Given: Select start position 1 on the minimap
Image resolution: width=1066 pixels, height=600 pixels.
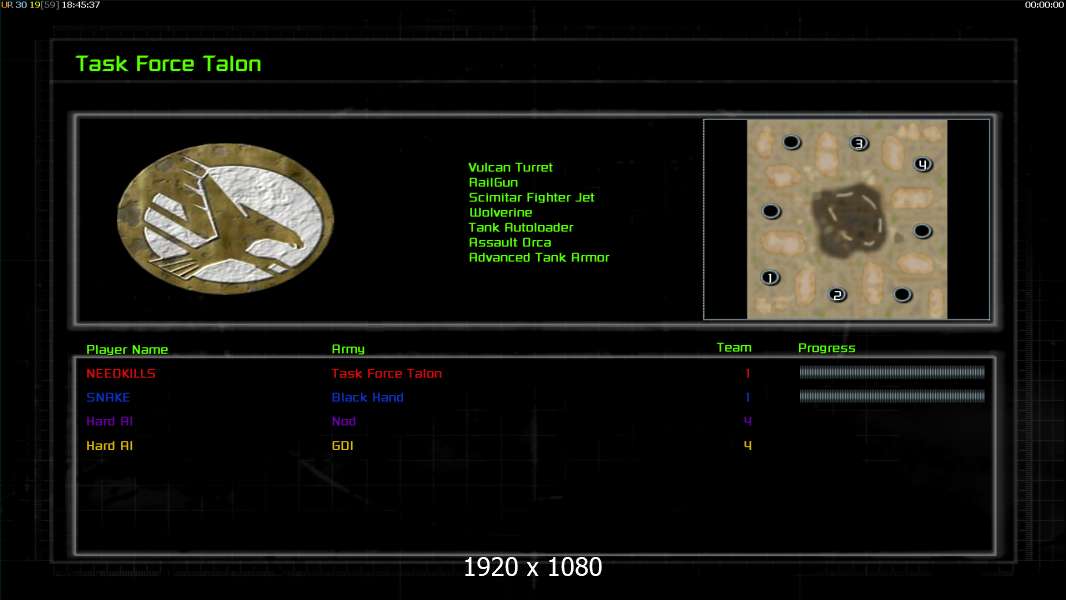Looking at the screenshot, I should pyautogui.click(x=770, y=278).
